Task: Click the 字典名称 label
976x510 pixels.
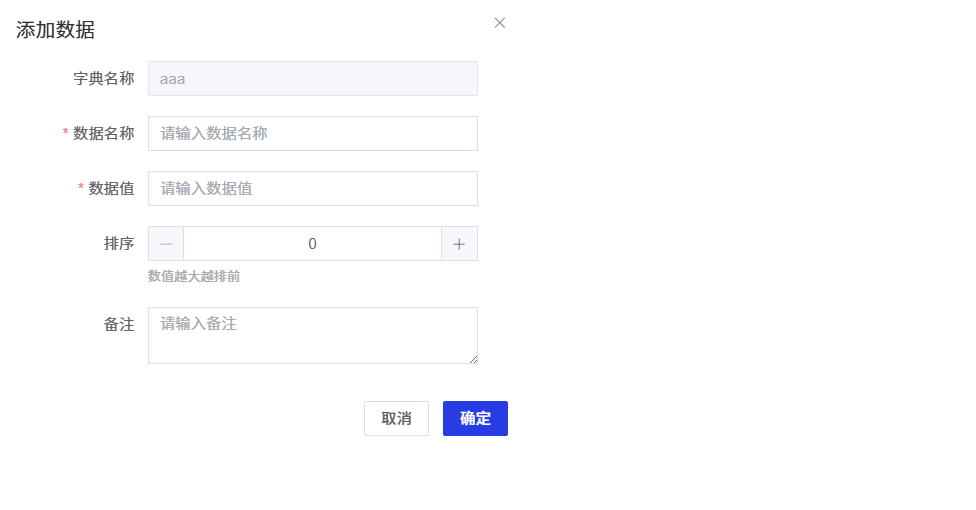Action: (x=104, y=78)
